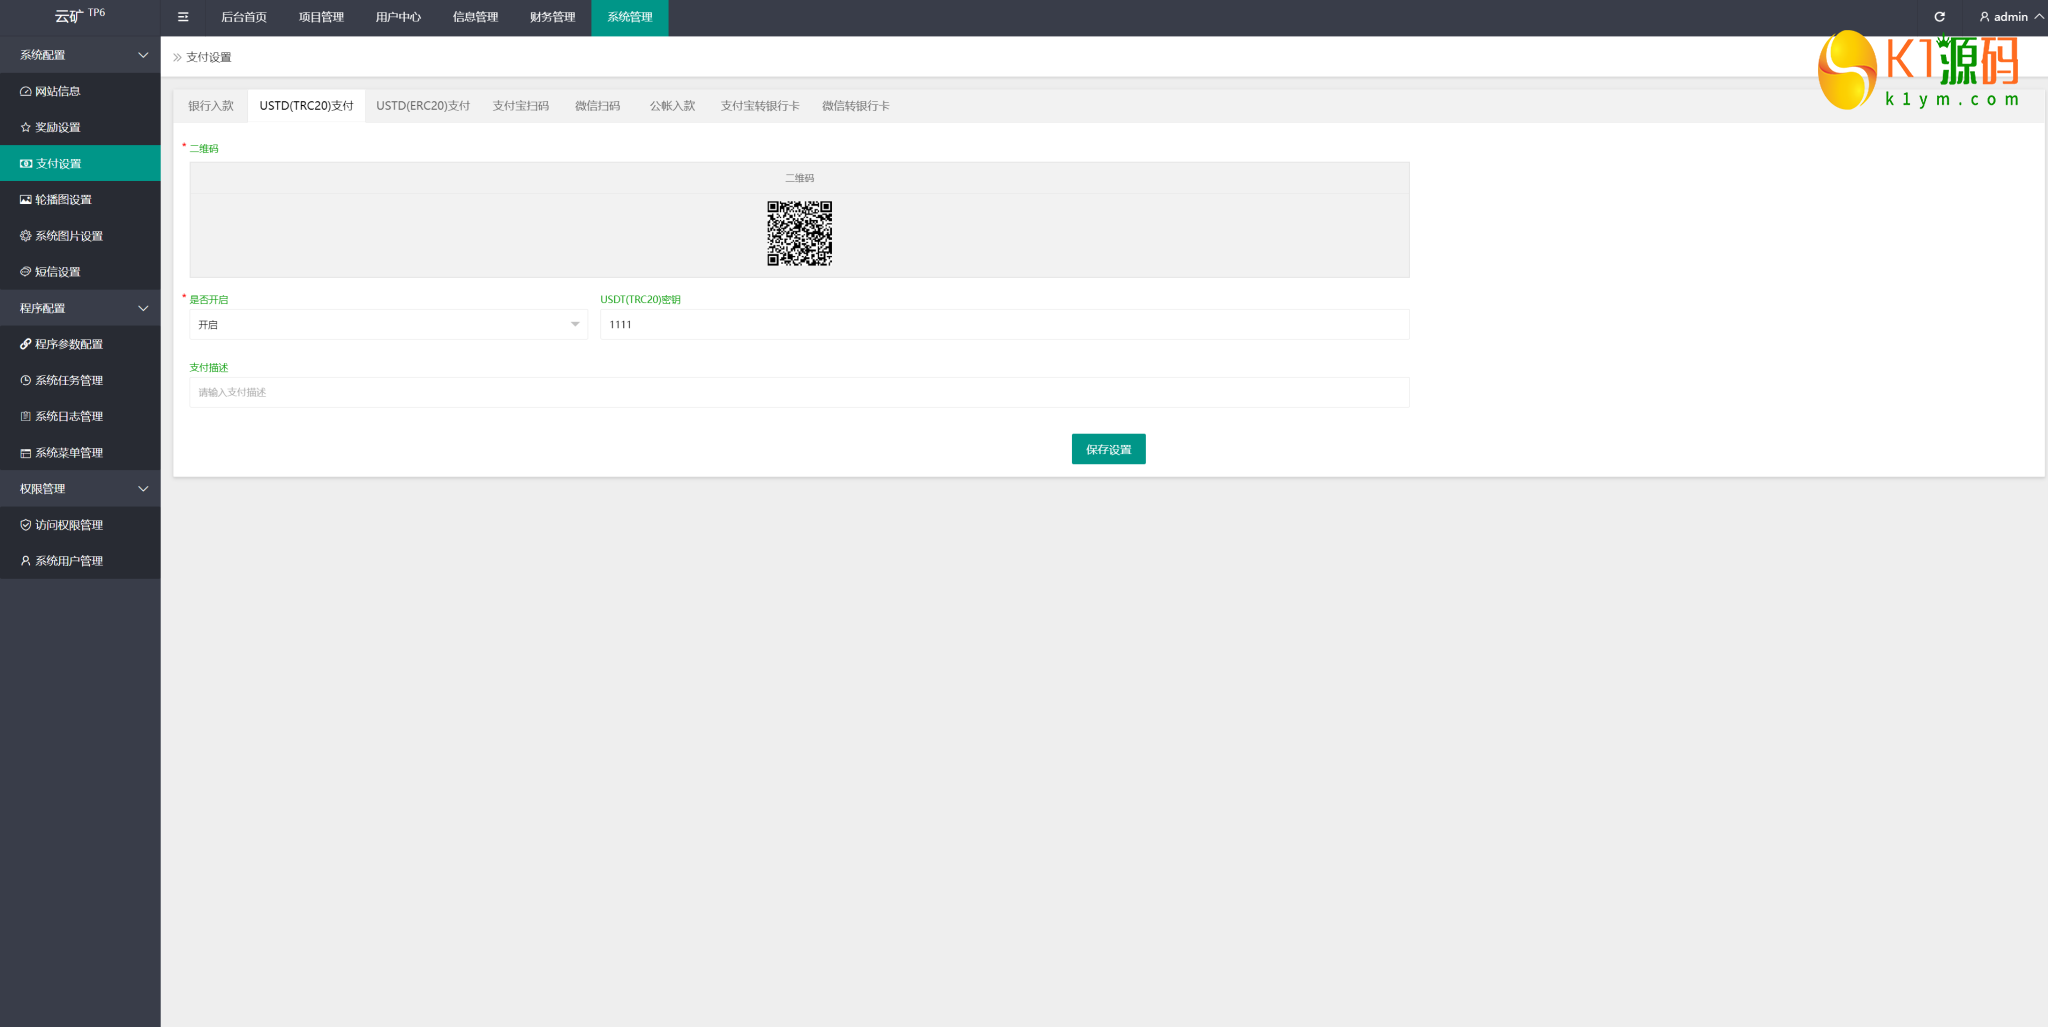The image size is (2048, 1027).
Task: Click the window icon for 系统菜单管理
Action: click(x=26, y=453)
